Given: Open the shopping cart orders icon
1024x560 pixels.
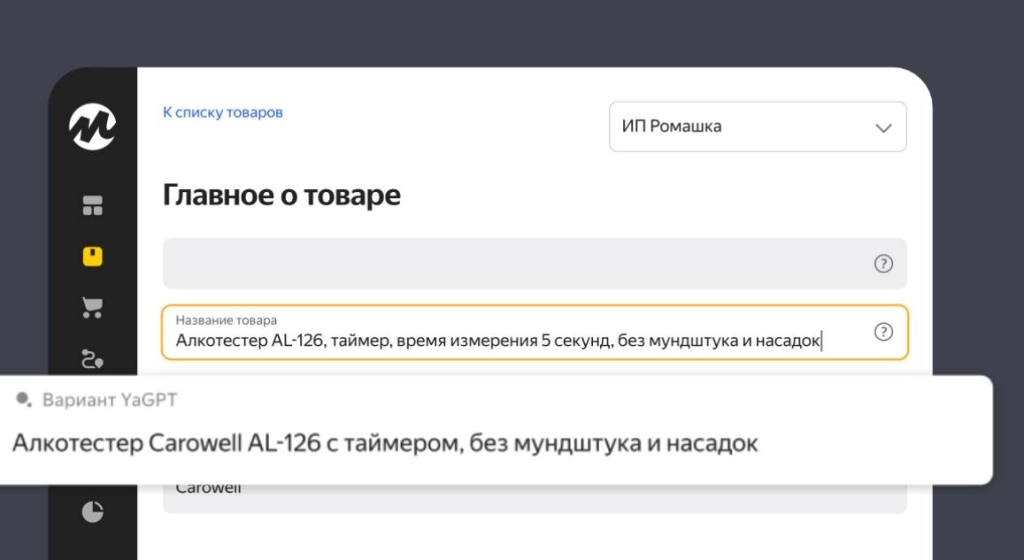Looking at the screenshot, I should [92, 307].
